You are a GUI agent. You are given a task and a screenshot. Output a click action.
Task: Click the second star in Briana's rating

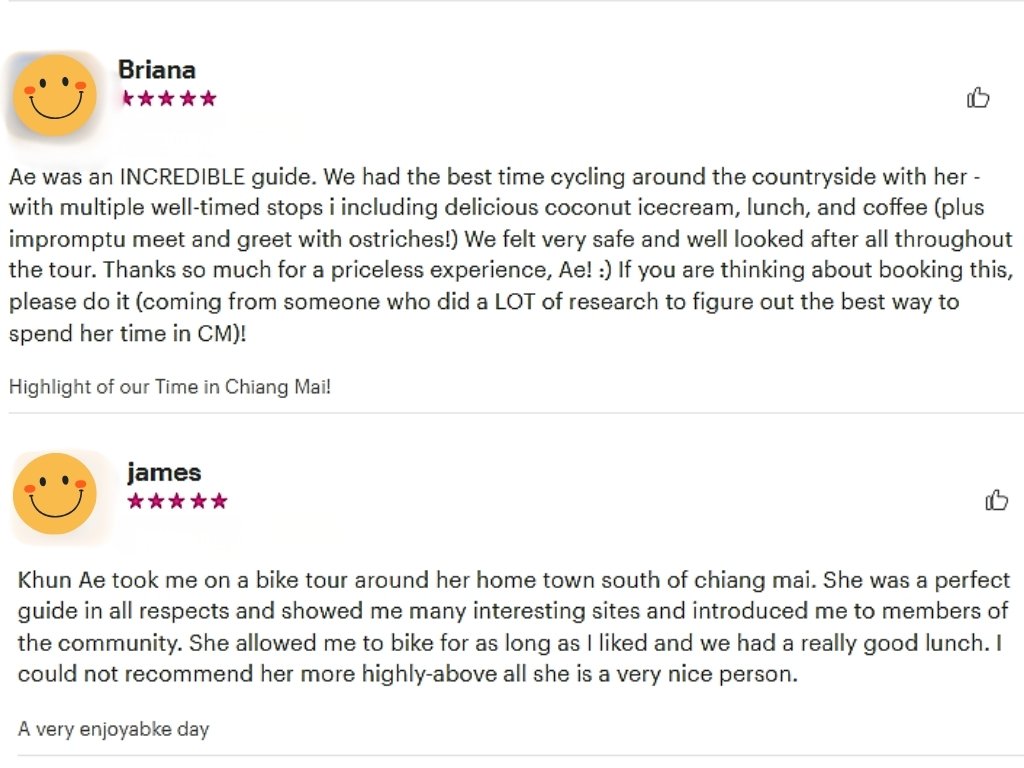pos(148,98)
